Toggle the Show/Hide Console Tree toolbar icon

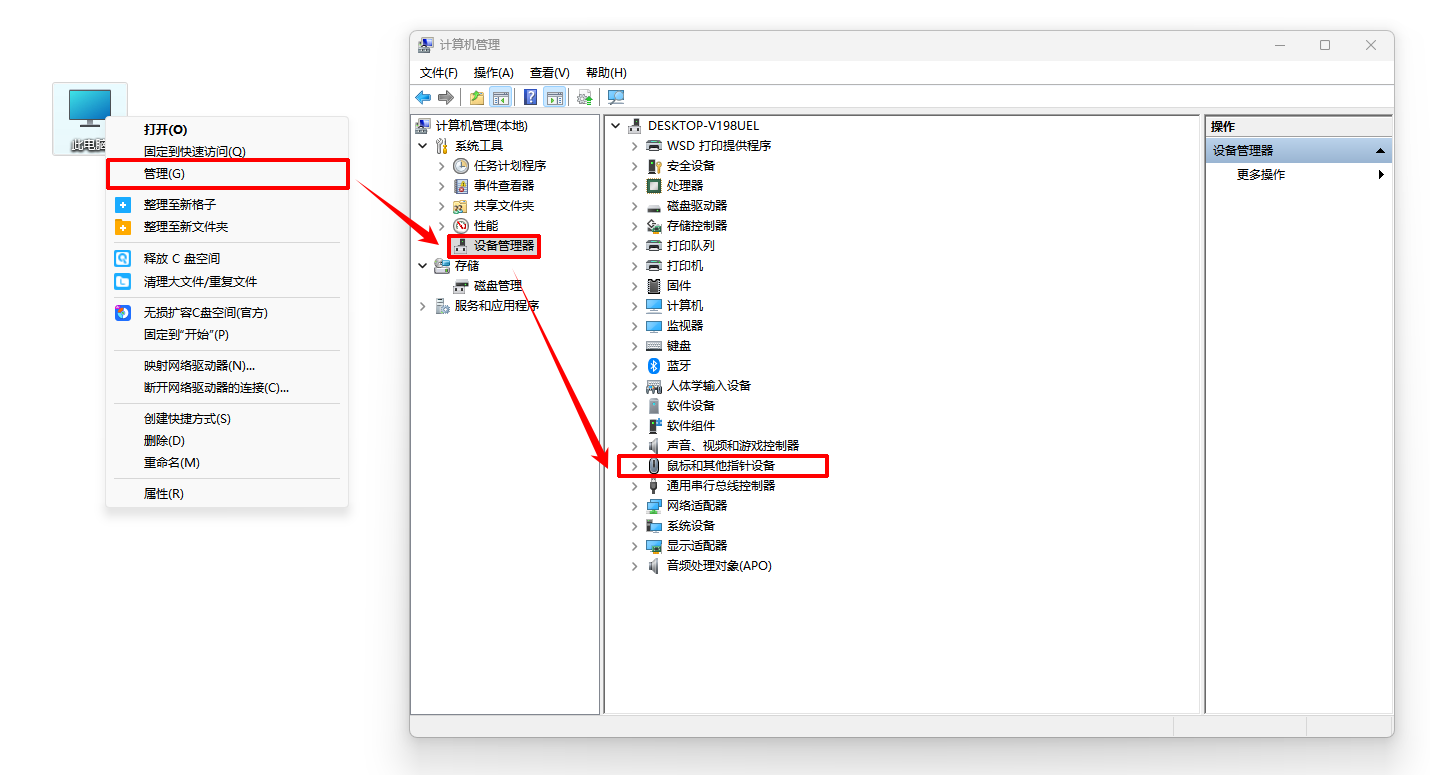500,97
